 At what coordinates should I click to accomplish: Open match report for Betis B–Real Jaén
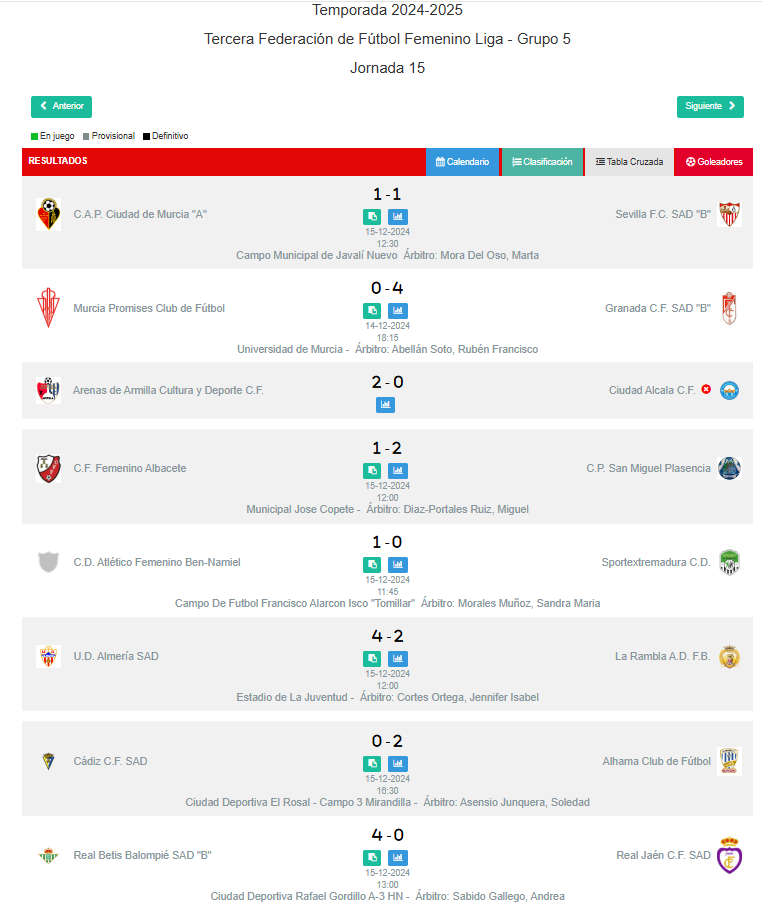tap(372, 858)
